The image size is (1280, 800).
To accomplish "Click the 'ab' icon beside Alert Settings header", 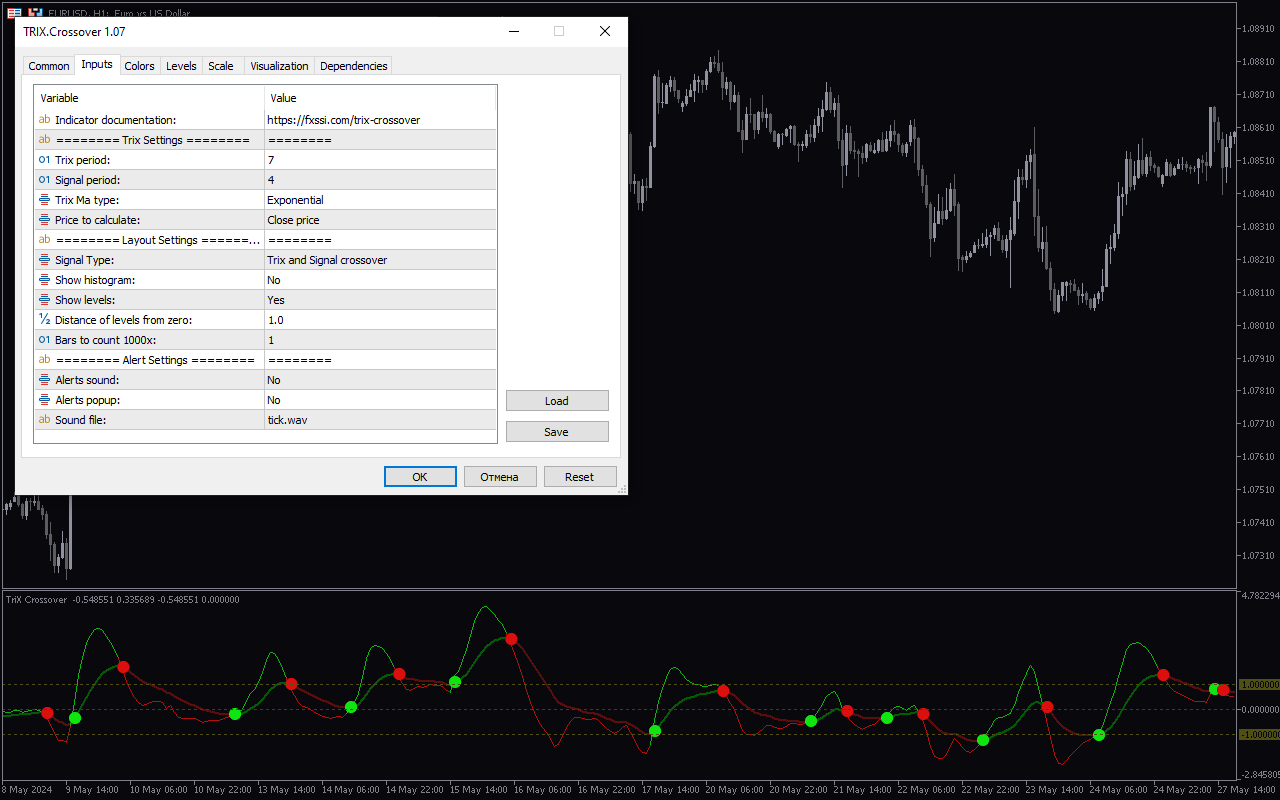I will click(44, 360).
